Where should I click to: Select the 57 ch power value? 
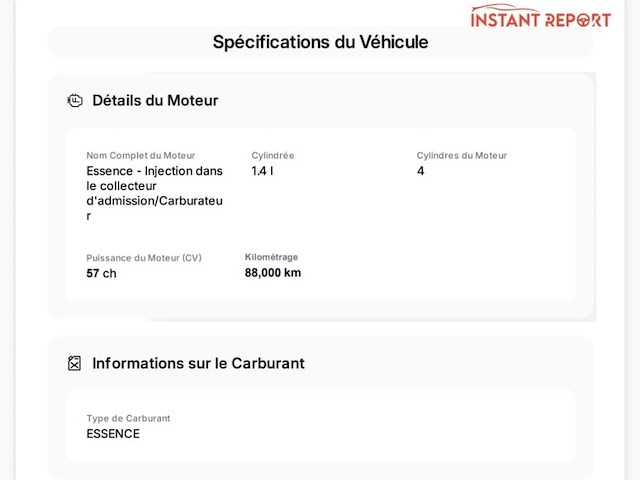(x=101, y=273)
